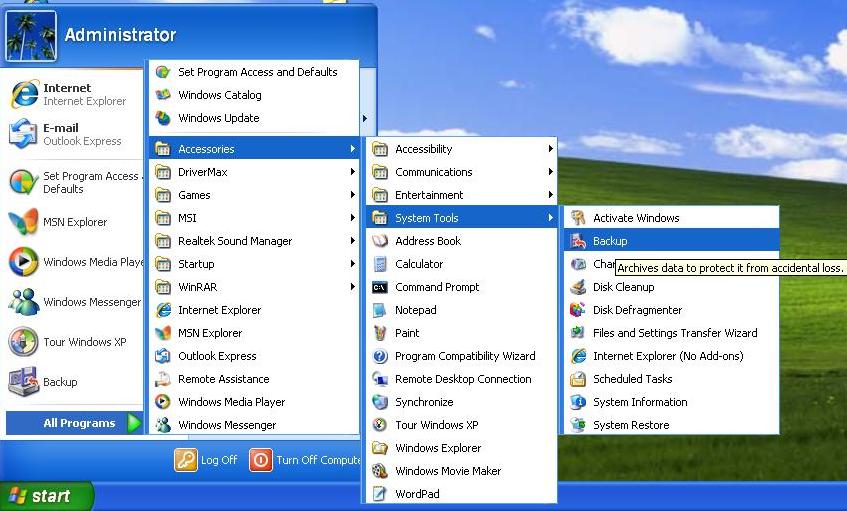
Task: Open Internet Explorer from pinned Start list
Action: tap(73, 94)
